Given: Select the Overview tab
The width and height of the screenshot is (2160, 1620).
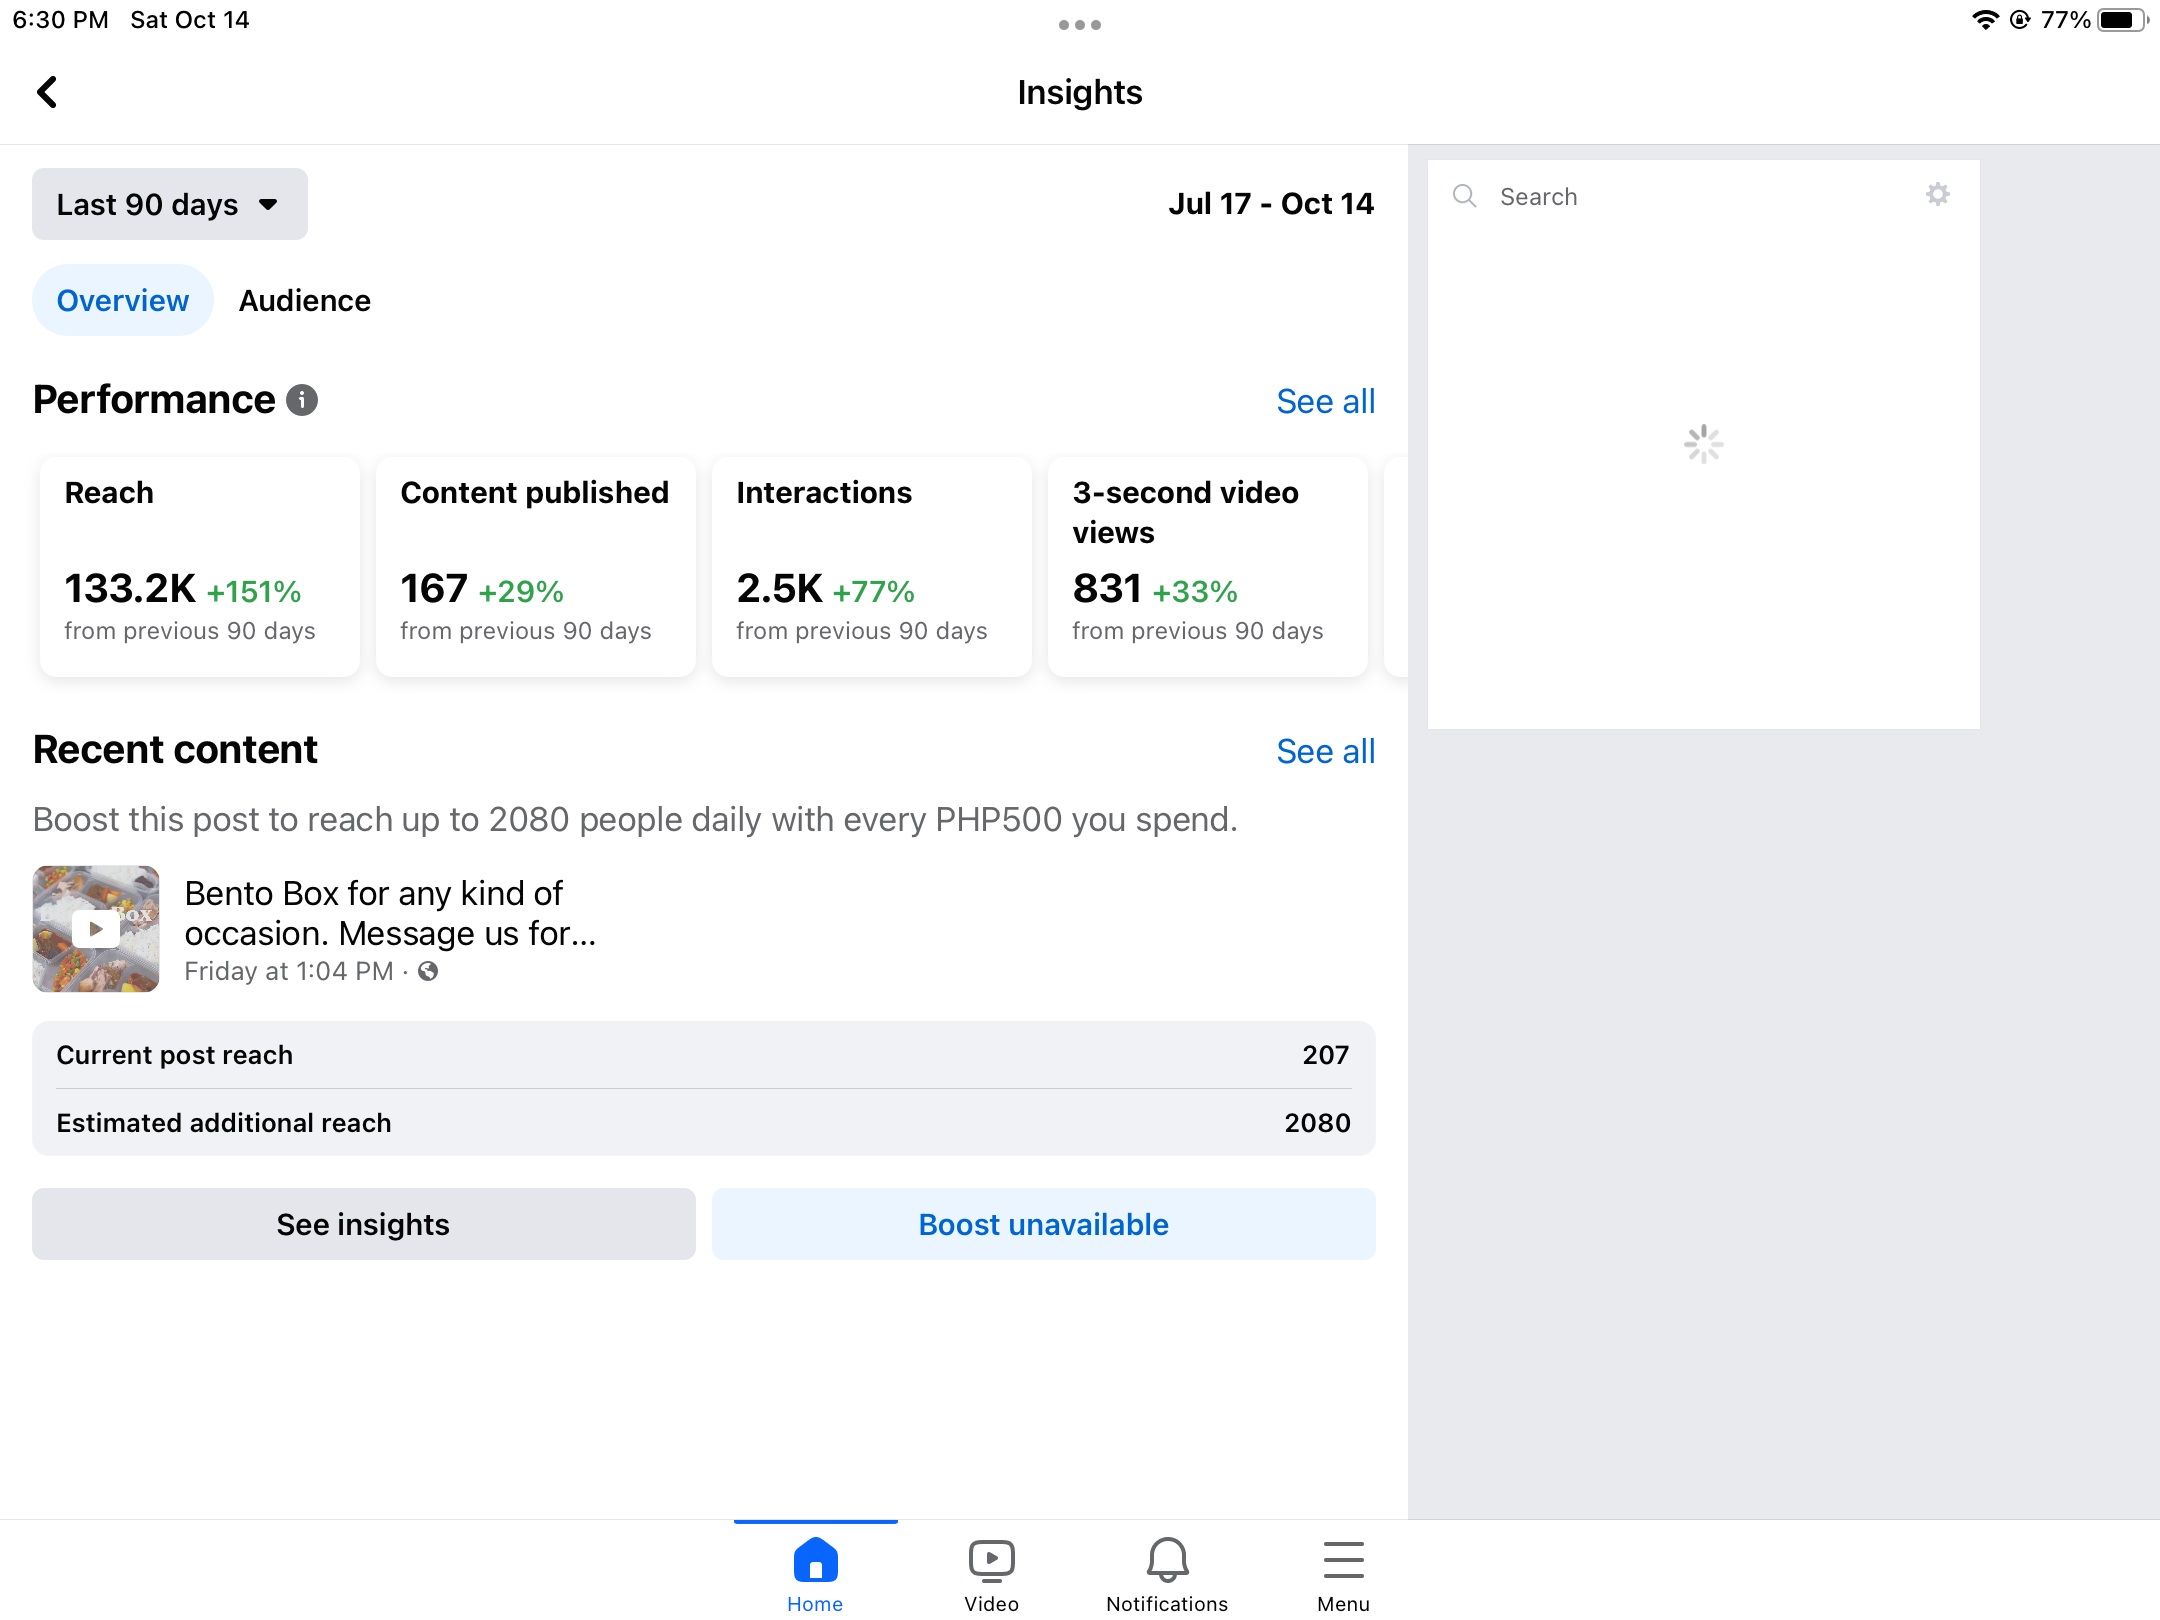Looking at the screenshot, I should pos(123,301).
